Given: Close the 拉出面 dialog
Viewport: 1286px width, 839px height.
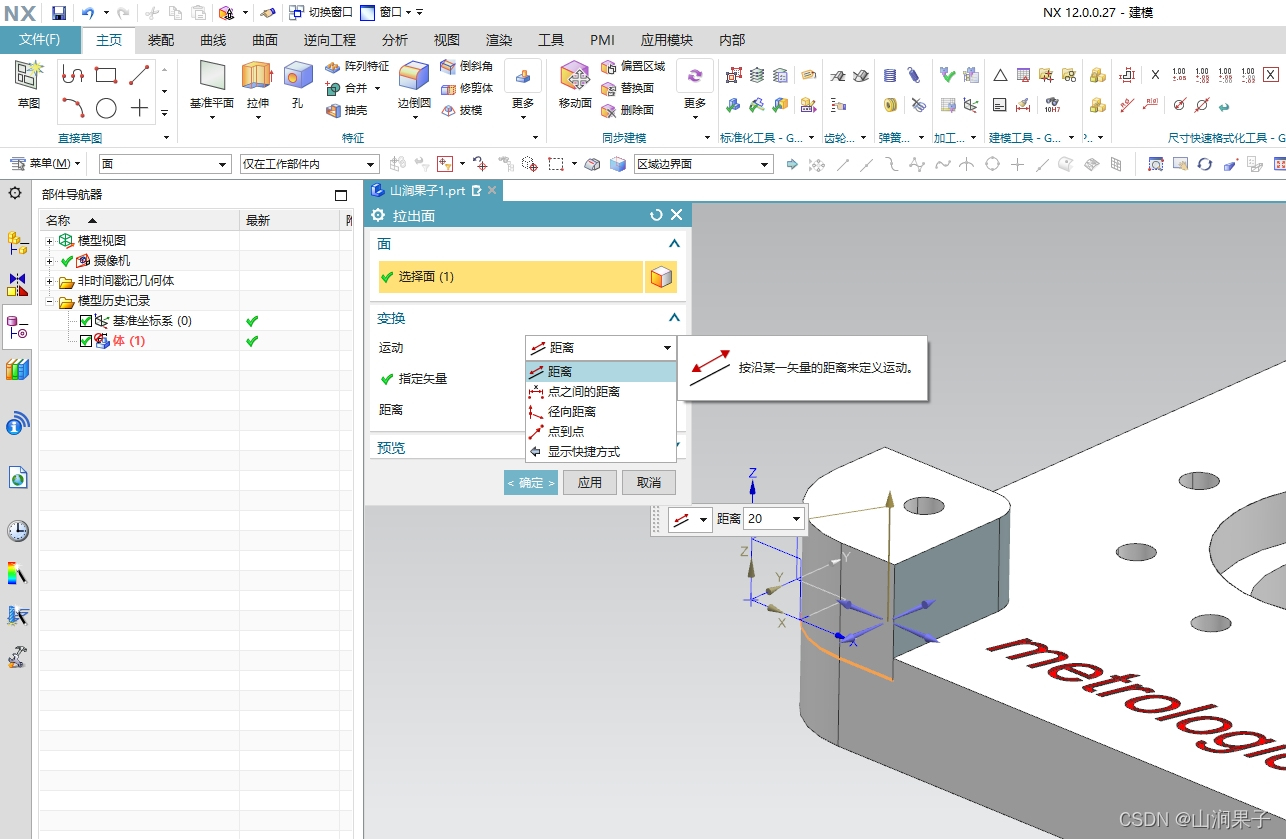Looking at the screenshot, I should 677,215.
